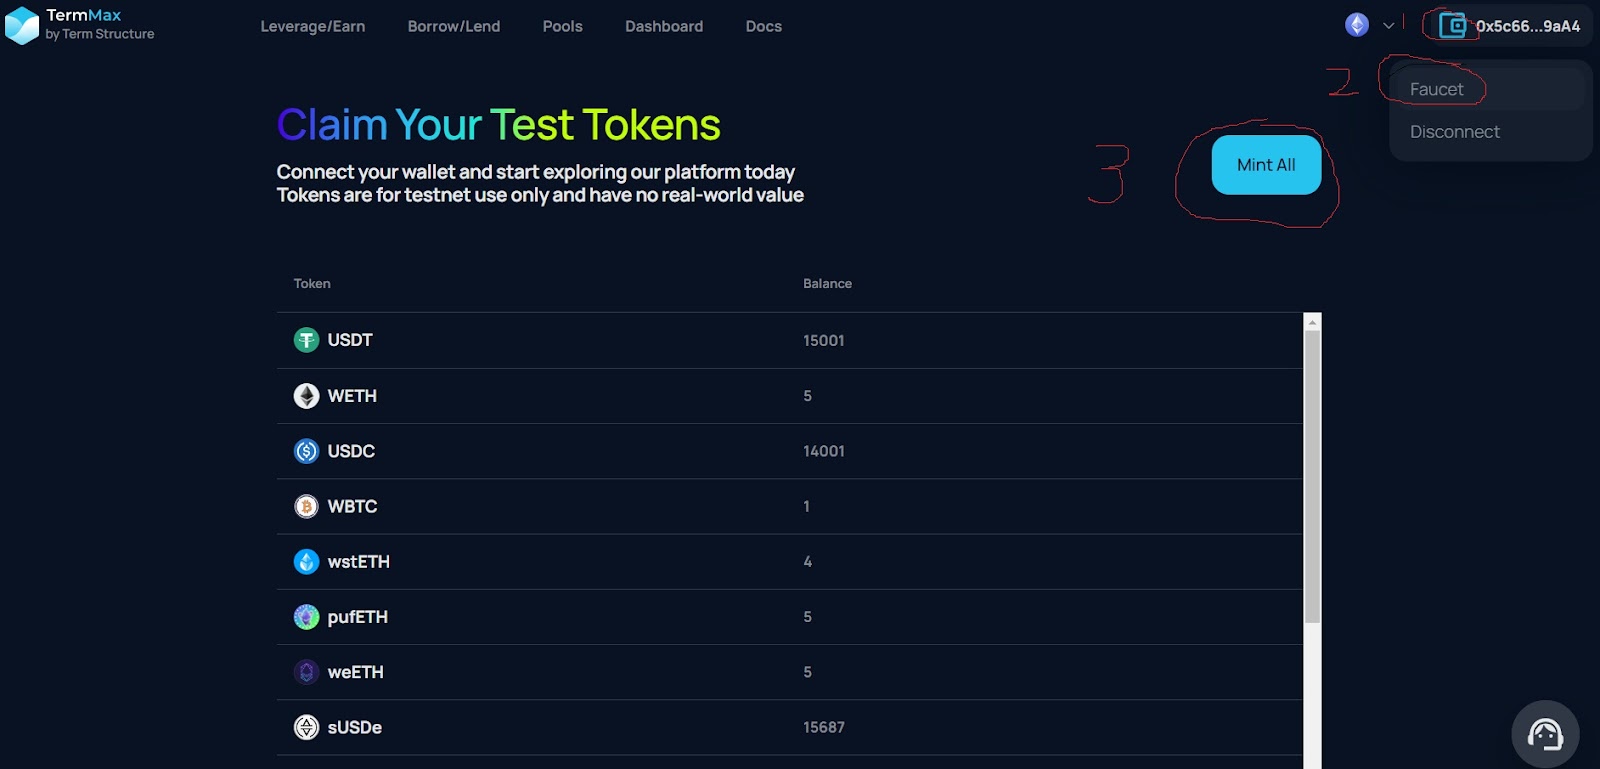Click the TermMax cube logo icon

(21, 26)
